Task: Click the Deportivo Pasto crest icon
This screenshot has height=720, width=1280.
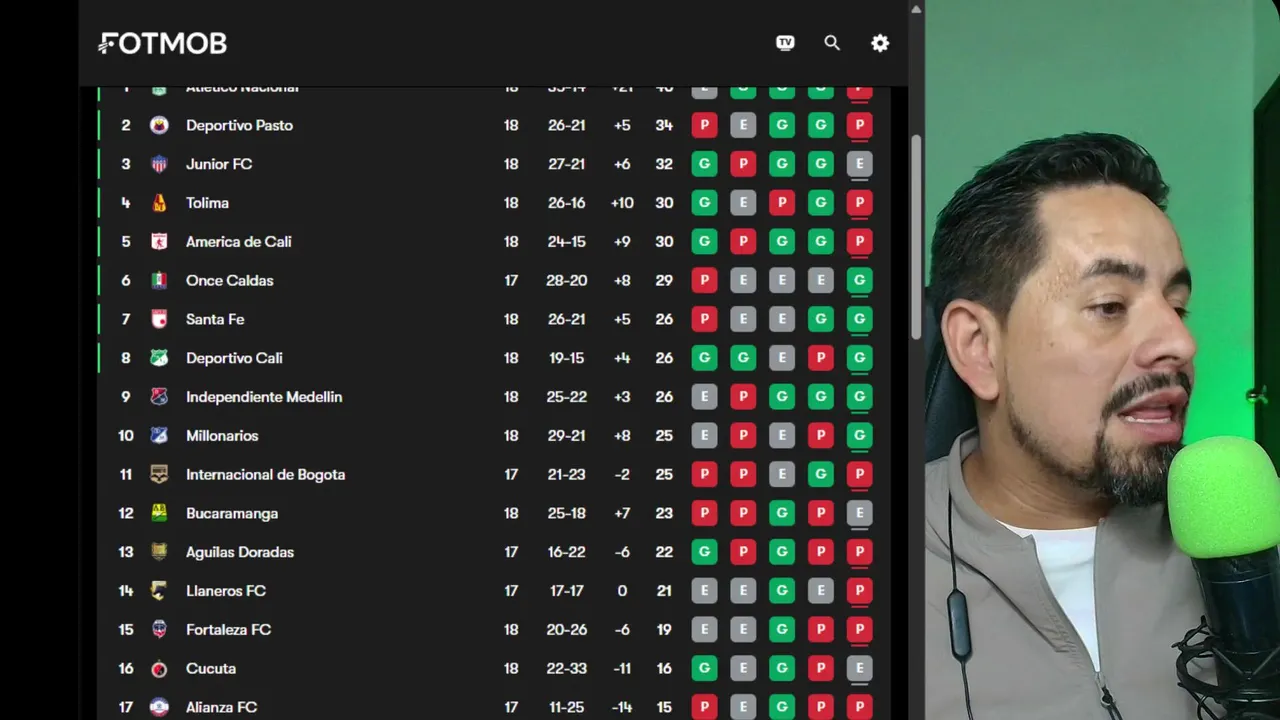Action: pos(159,125)
